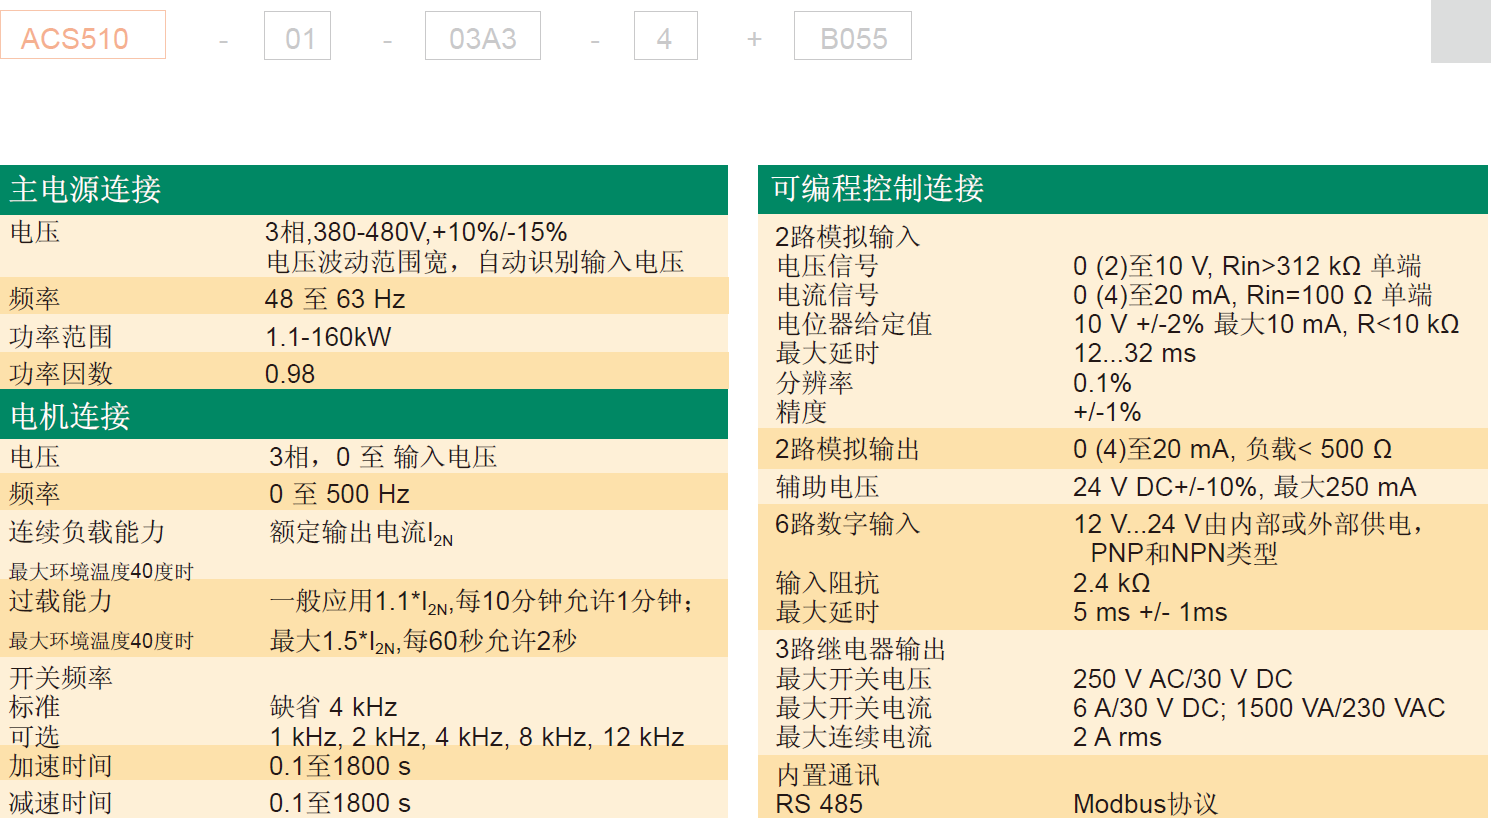Click the value 1.1-160kW

[x=328, y=337]
